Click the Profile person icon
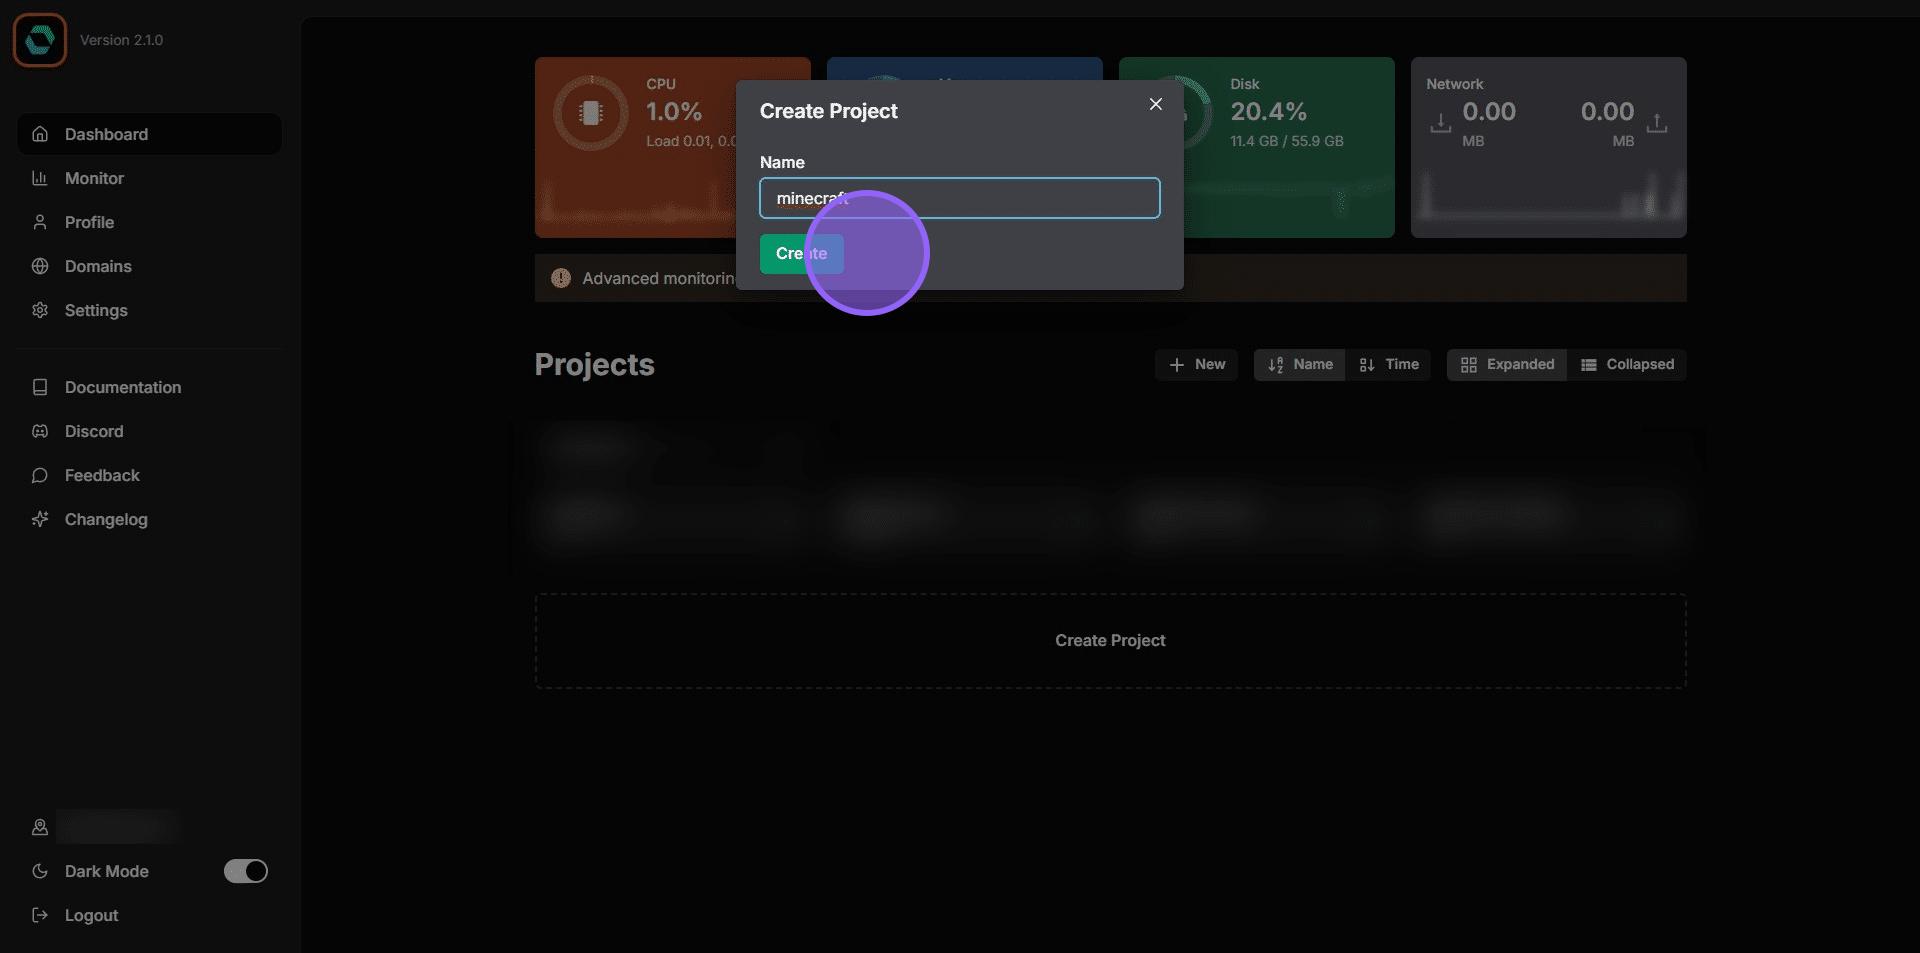The width and height of the screenshot is (1920, 953). [40, 222]
